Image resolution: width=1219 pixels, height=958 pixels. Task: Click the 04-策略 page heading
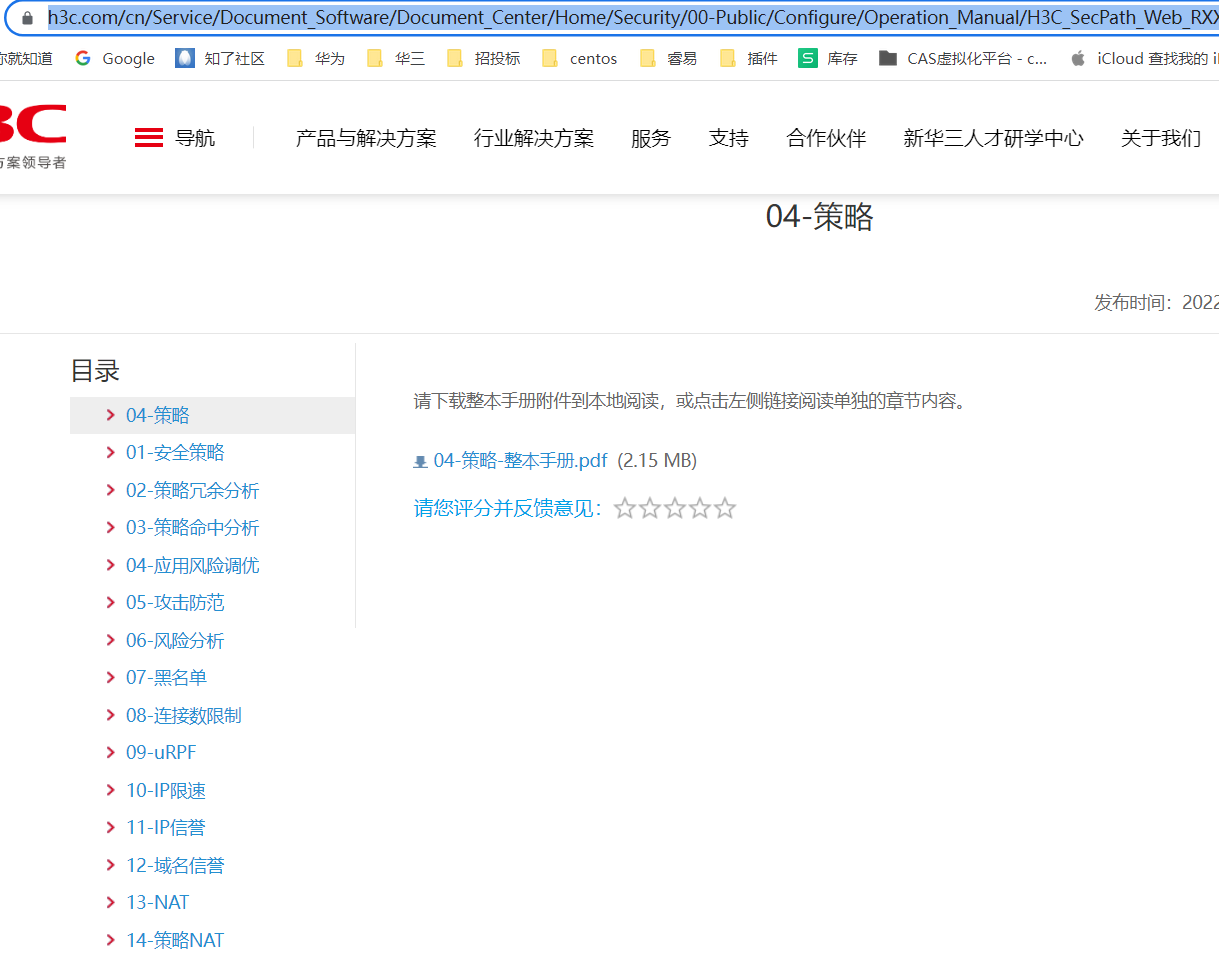coord(820,216)
